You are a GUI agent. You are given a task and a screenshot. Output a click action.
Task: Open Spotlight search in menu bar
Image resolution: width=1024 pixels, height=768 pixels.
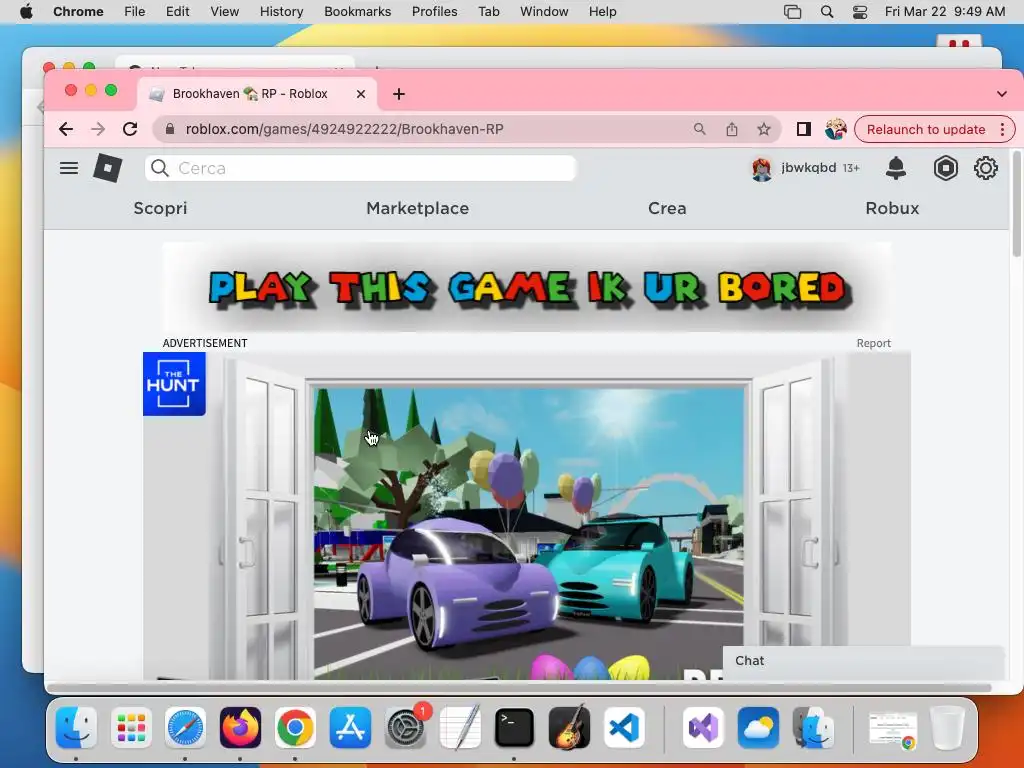(x=827, y=12)
